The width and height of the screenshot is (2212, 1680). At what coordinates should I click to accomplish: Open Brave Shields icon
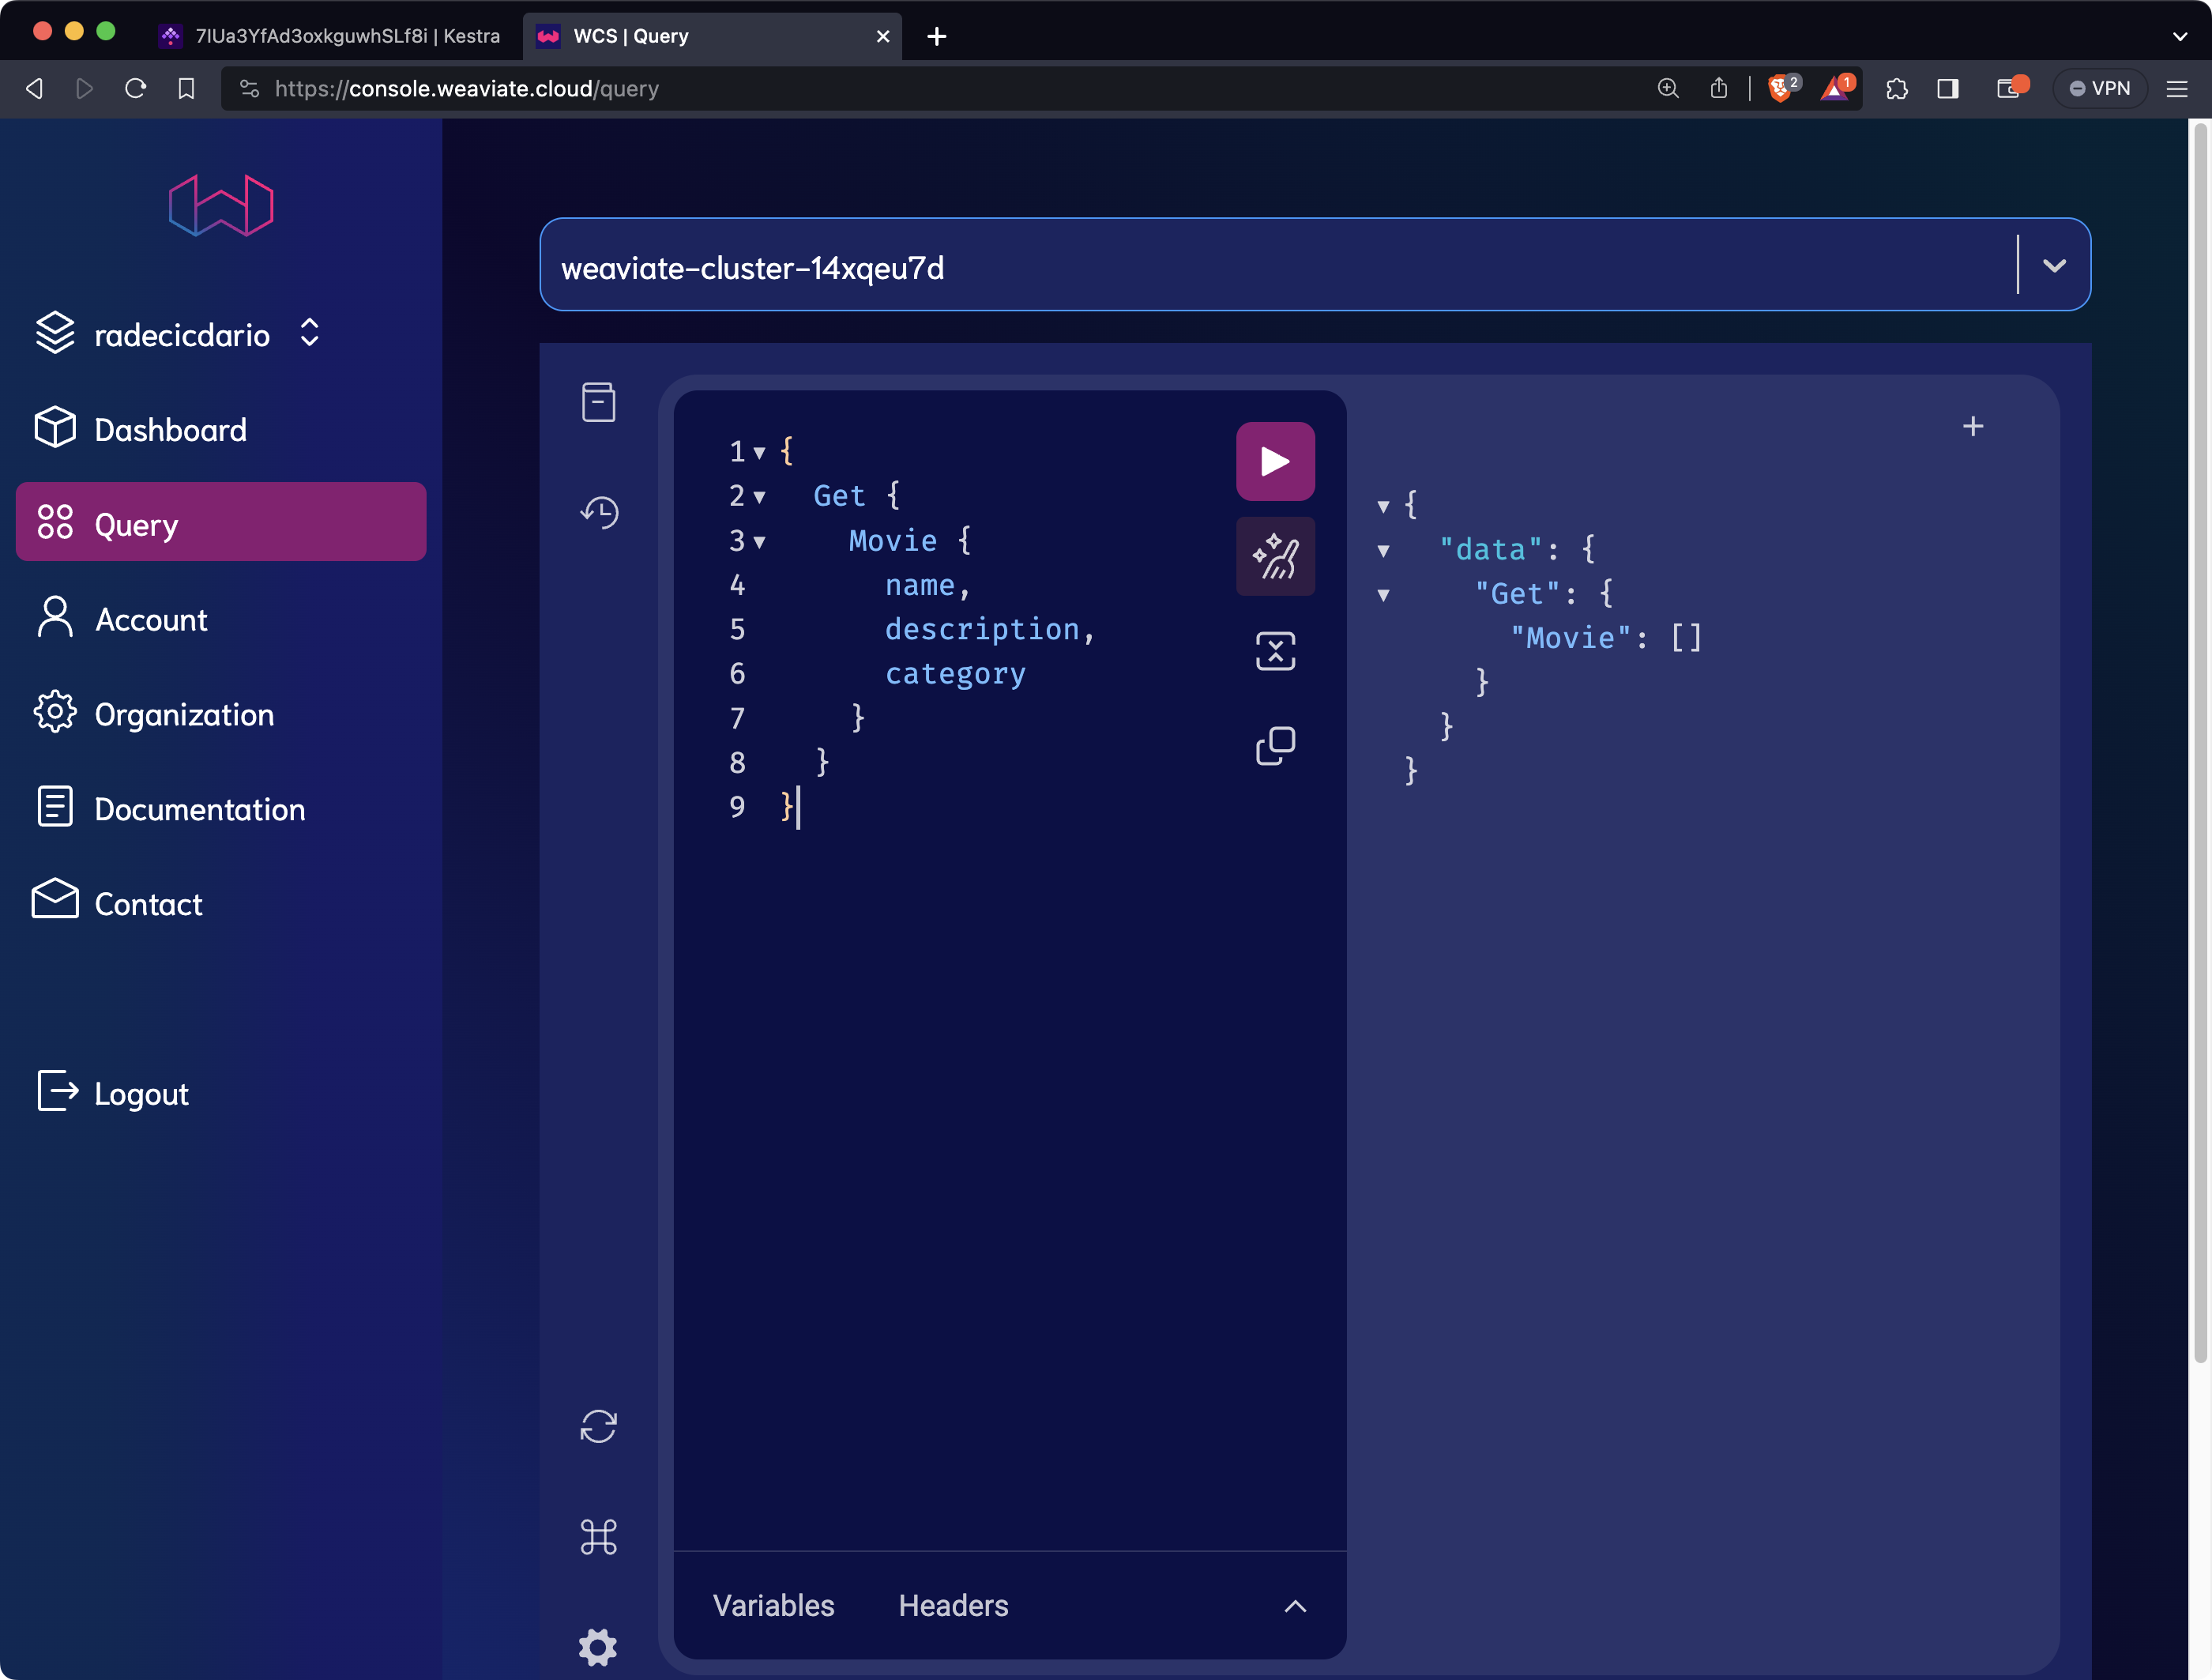click(x=1781, y=88)
